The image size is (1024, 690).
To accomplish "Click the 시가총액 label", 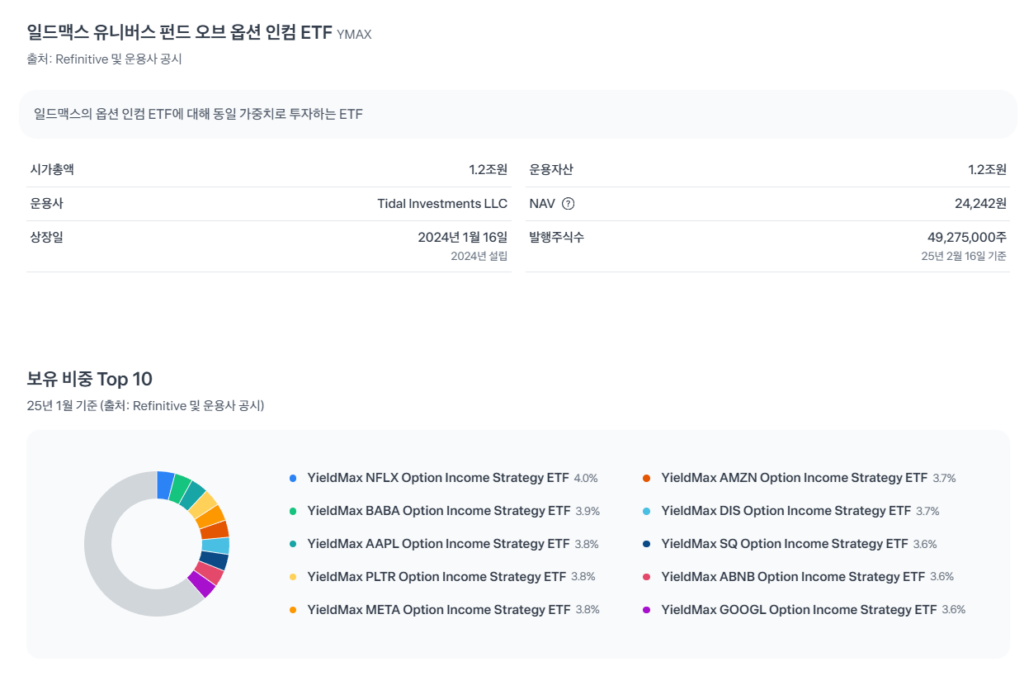I will pyautogui.click(x=52, y=170).
